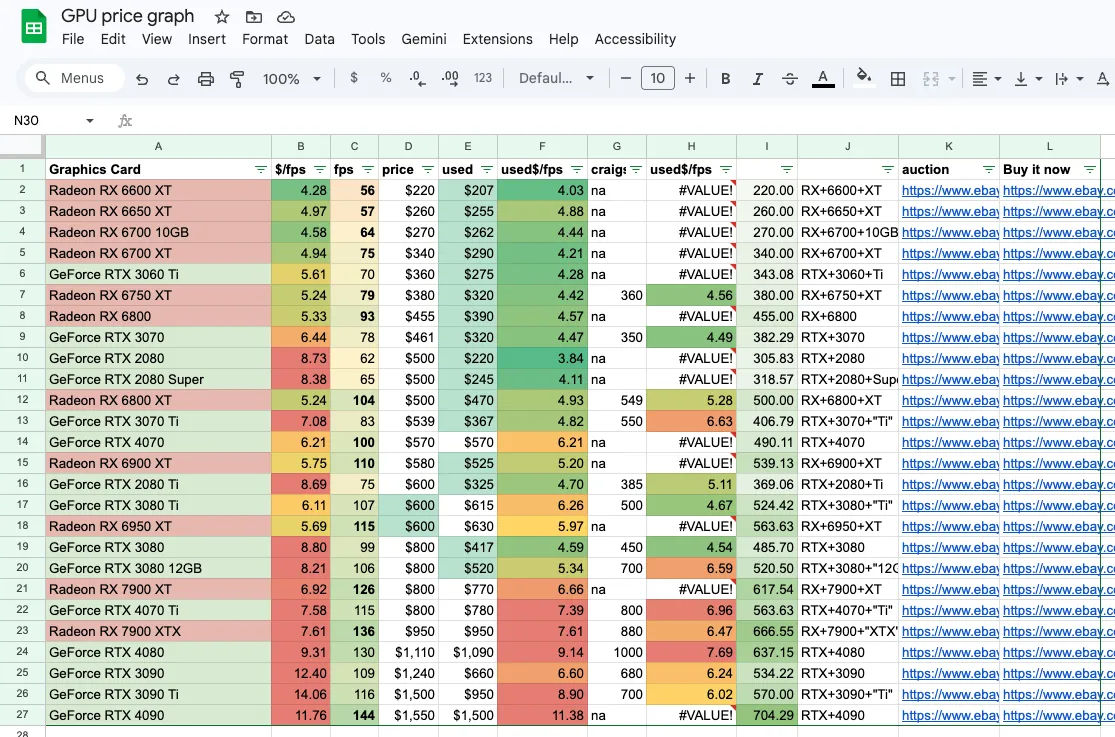Open the borders tool
The height and width of the screenshot is (737, 1115).
point(898,79)
